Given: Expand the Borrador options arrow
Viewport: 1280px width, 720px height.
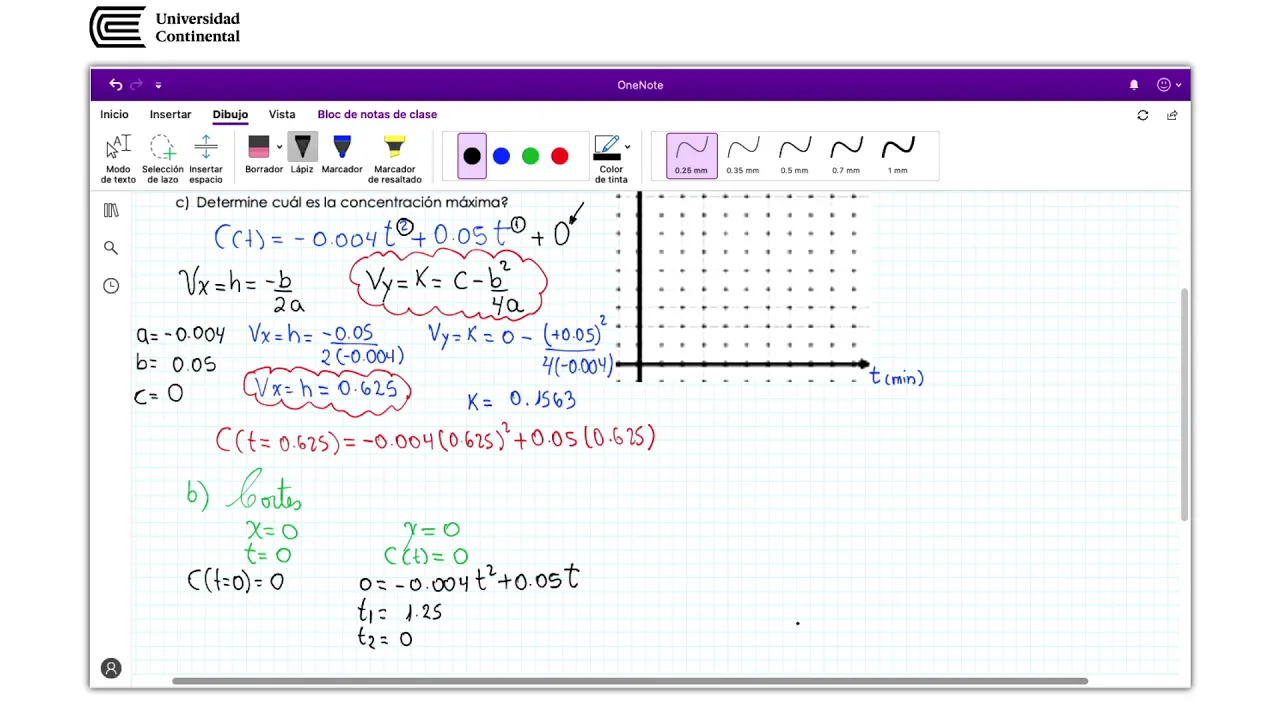Looking at the screenshot, I should point(279,147).
